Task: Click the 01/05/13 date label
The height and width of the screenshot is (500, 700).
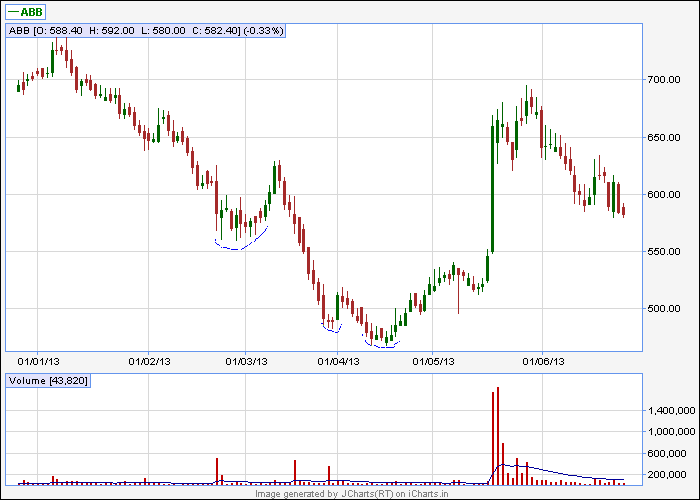Action: 433,361
